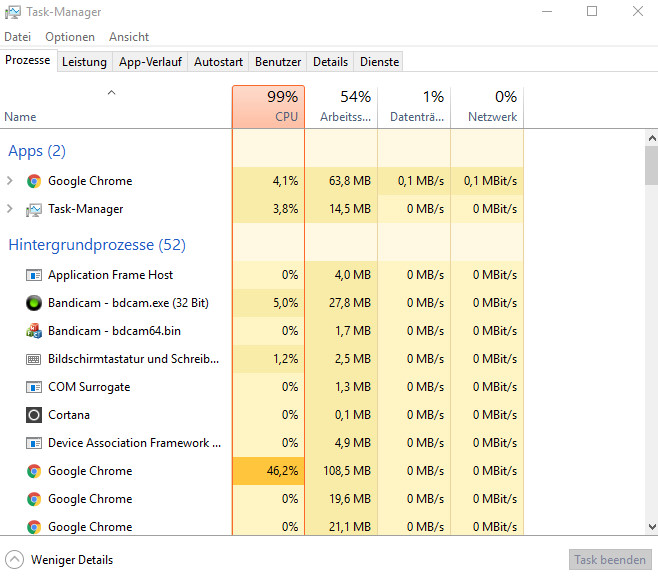Click the Google Chrome app icon under Apps
Screen dimensions: 658x582
click(34, 181)
